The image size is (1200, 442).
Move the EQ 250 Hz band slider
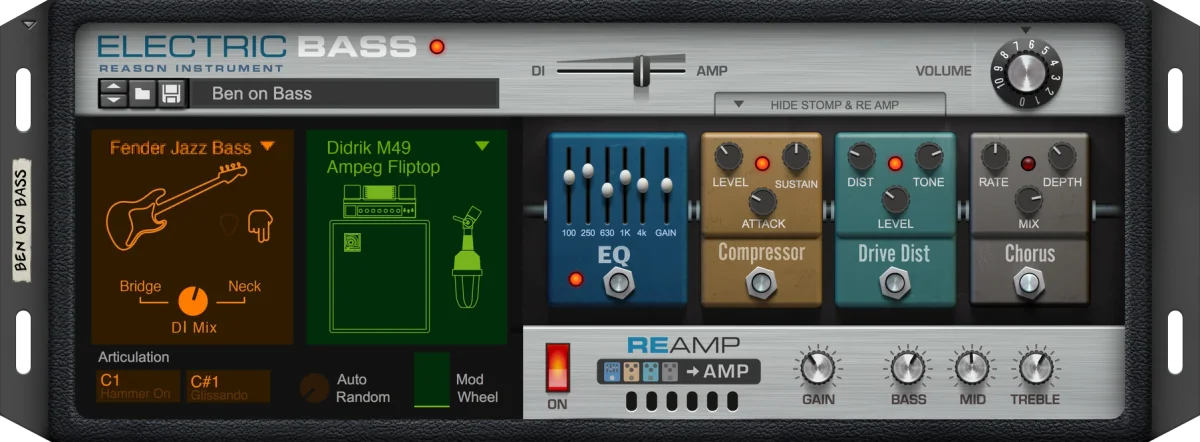click(x=588, y=169)
